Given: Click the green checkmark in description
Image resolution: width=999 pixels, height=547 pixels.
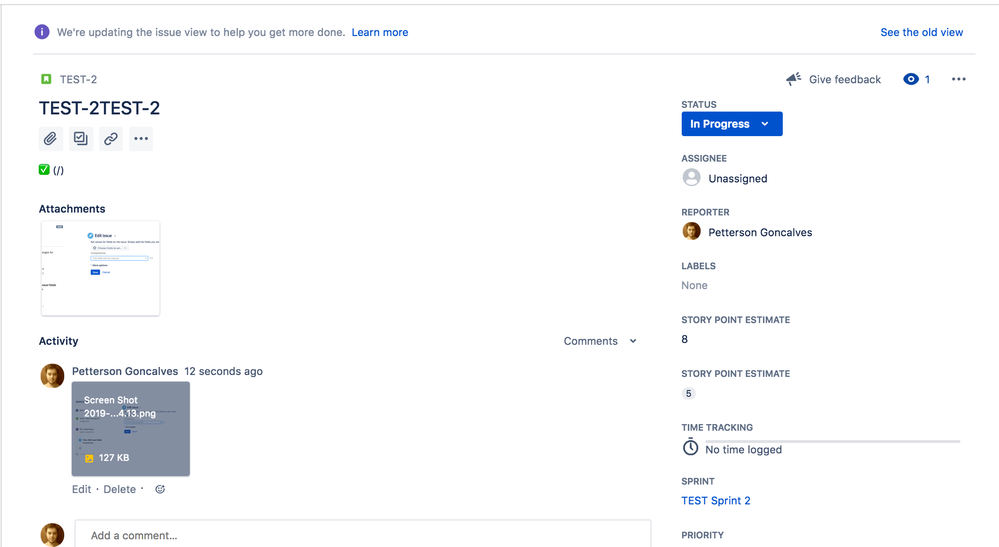Looking at the screenshot, I should [44, 169].
